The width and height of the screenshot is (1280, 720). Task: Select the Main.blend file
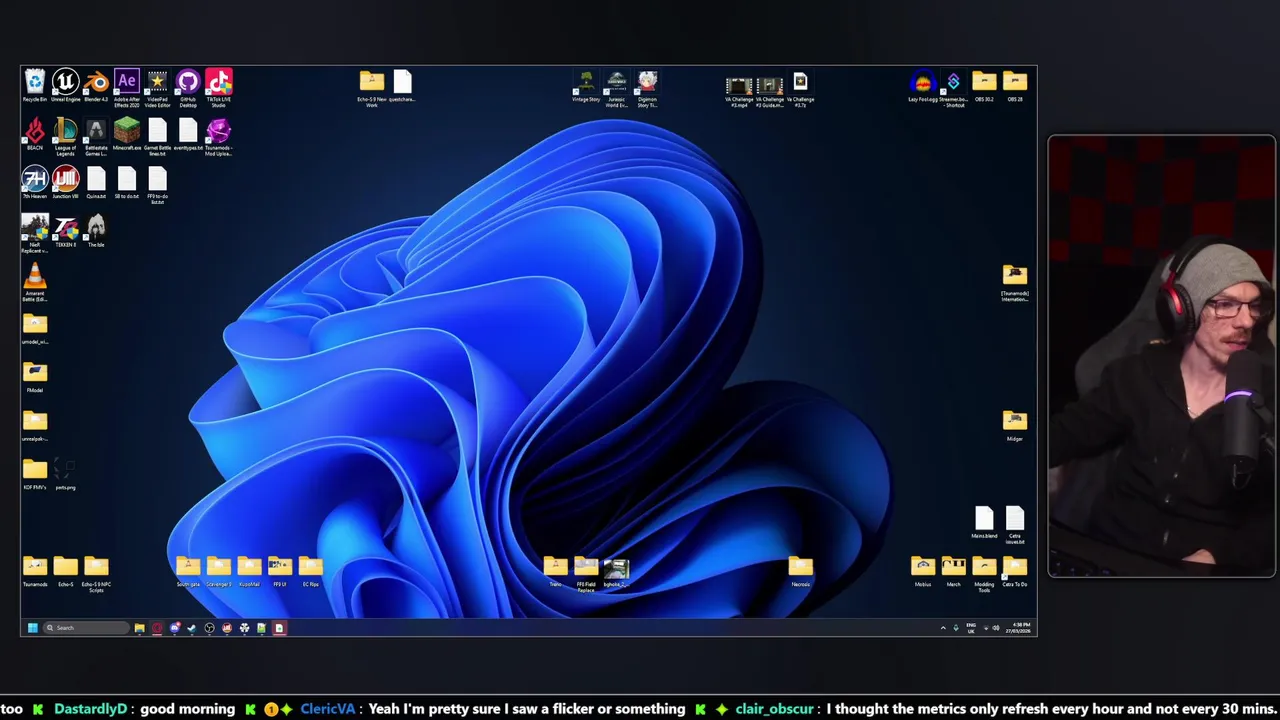(984, 523)
